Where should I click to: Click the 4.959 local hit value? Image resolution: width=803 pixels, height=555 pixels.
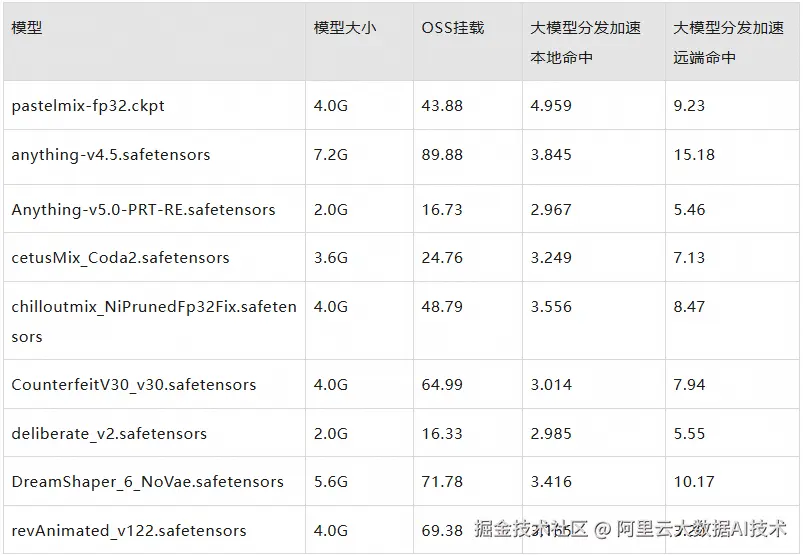coord(551,105)
